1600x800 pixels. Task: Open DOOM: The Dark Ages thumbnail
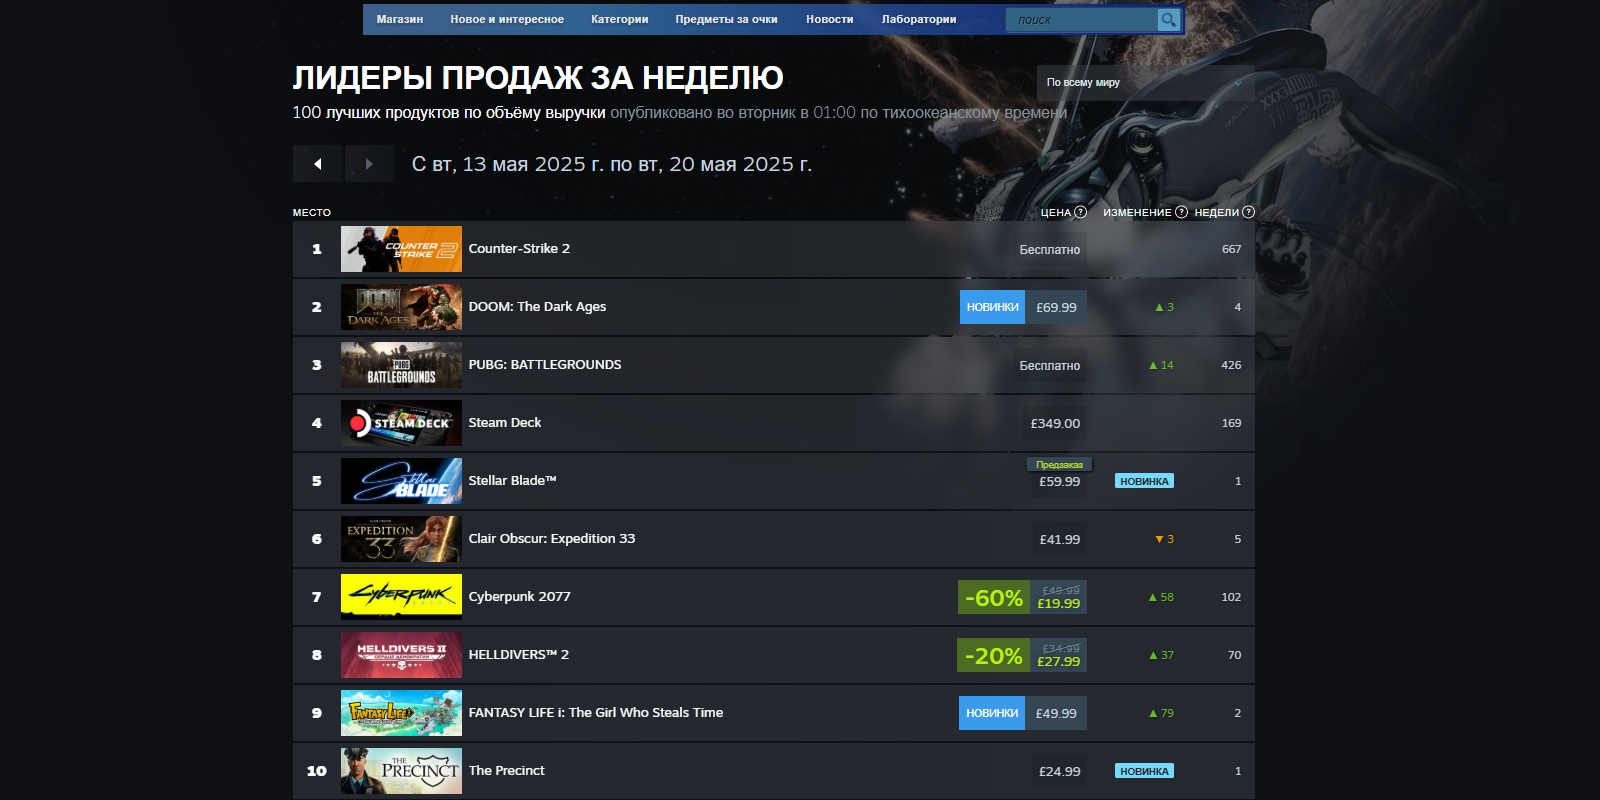coord(401,307)
